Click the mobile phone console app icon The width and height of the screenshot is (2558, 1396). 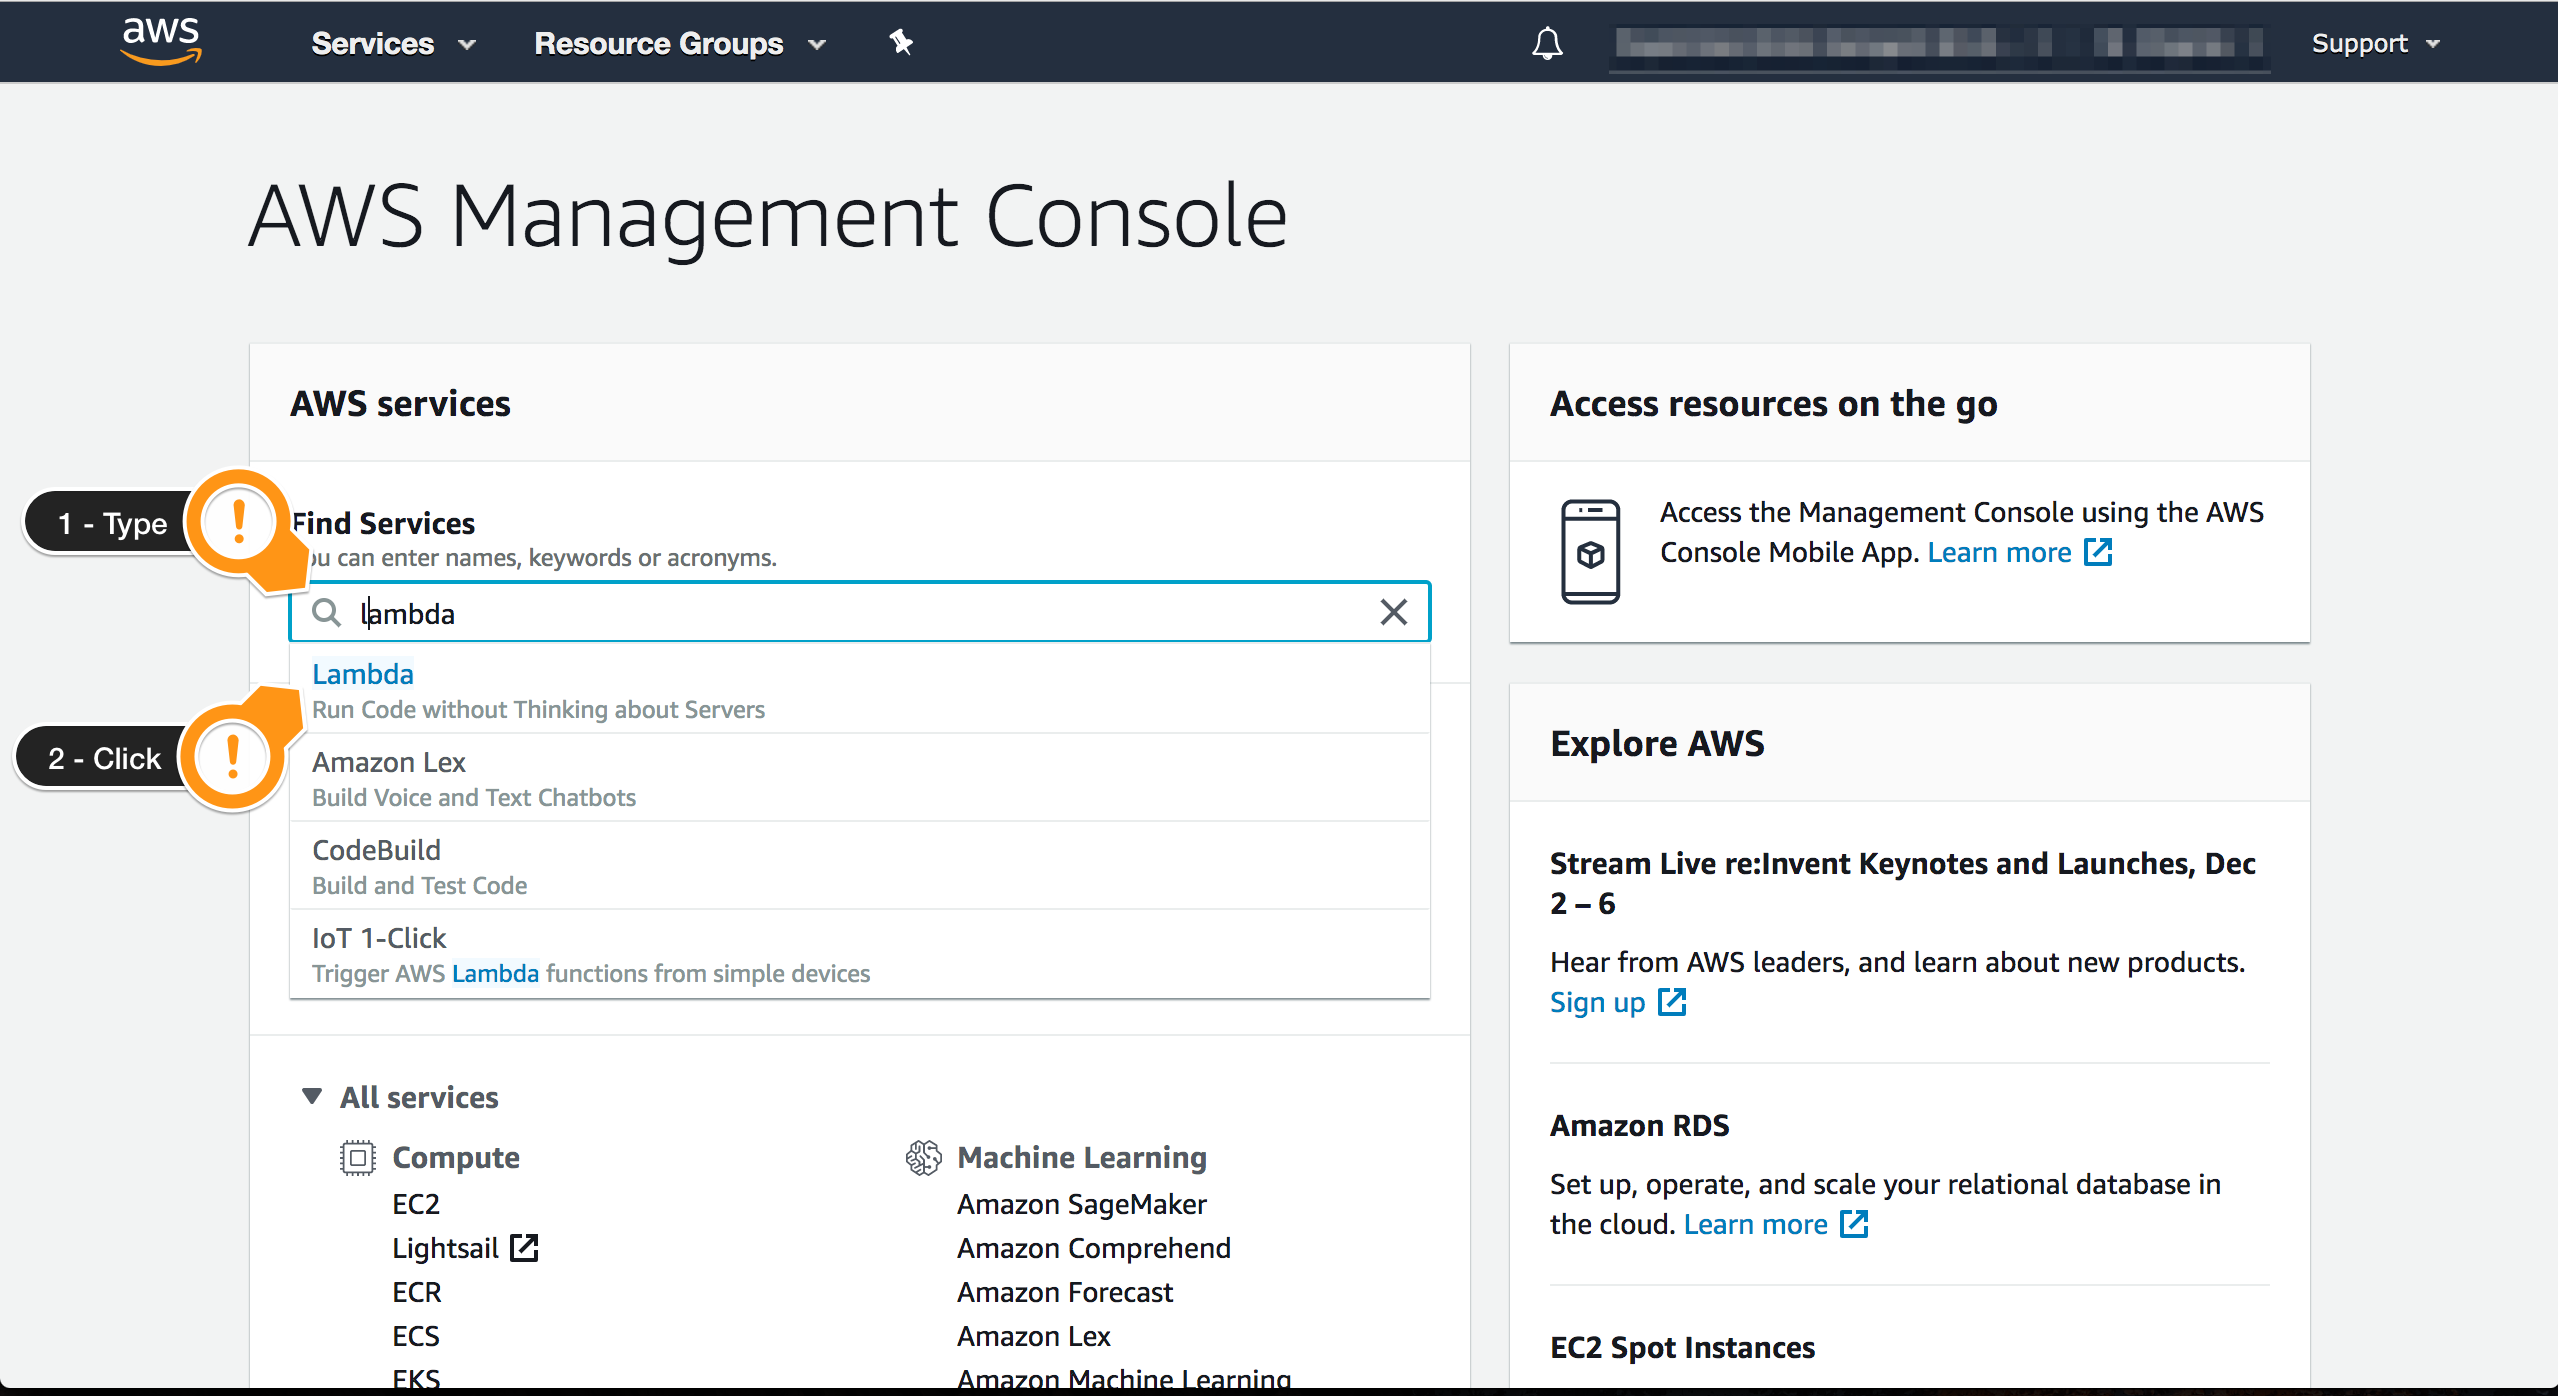point(1590,551)
